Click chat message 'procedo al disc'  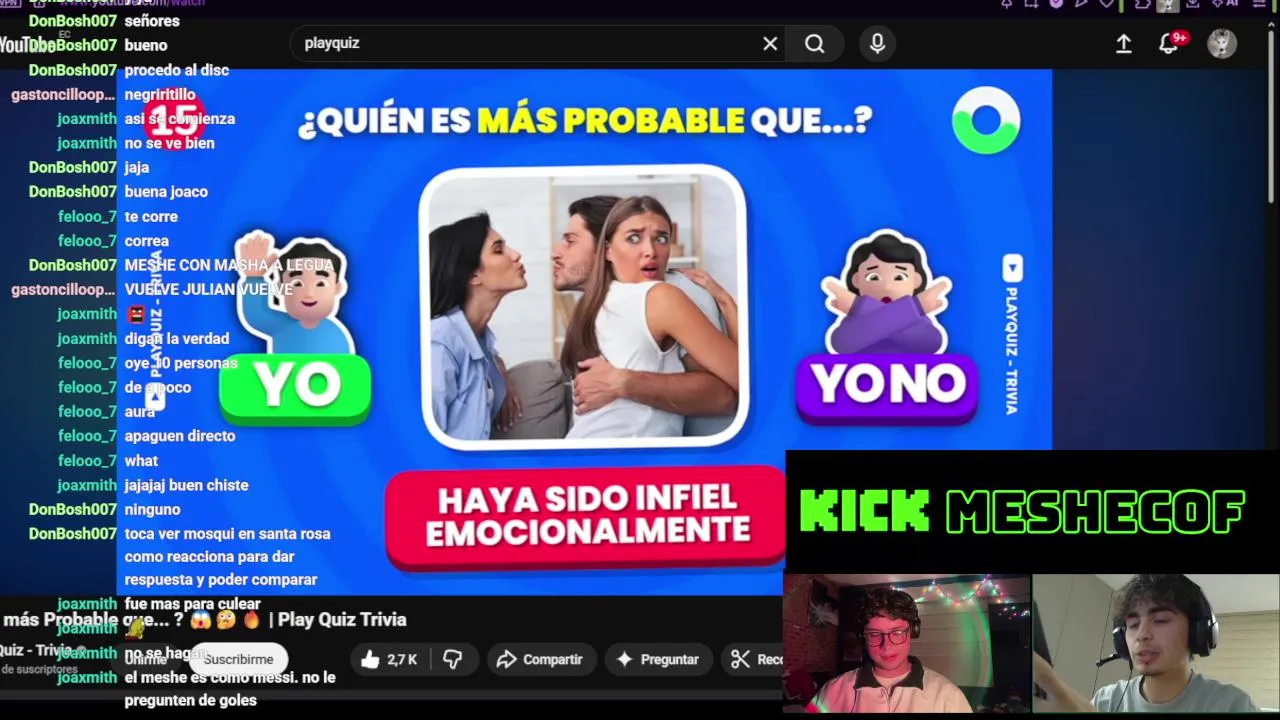pos(177,70)
